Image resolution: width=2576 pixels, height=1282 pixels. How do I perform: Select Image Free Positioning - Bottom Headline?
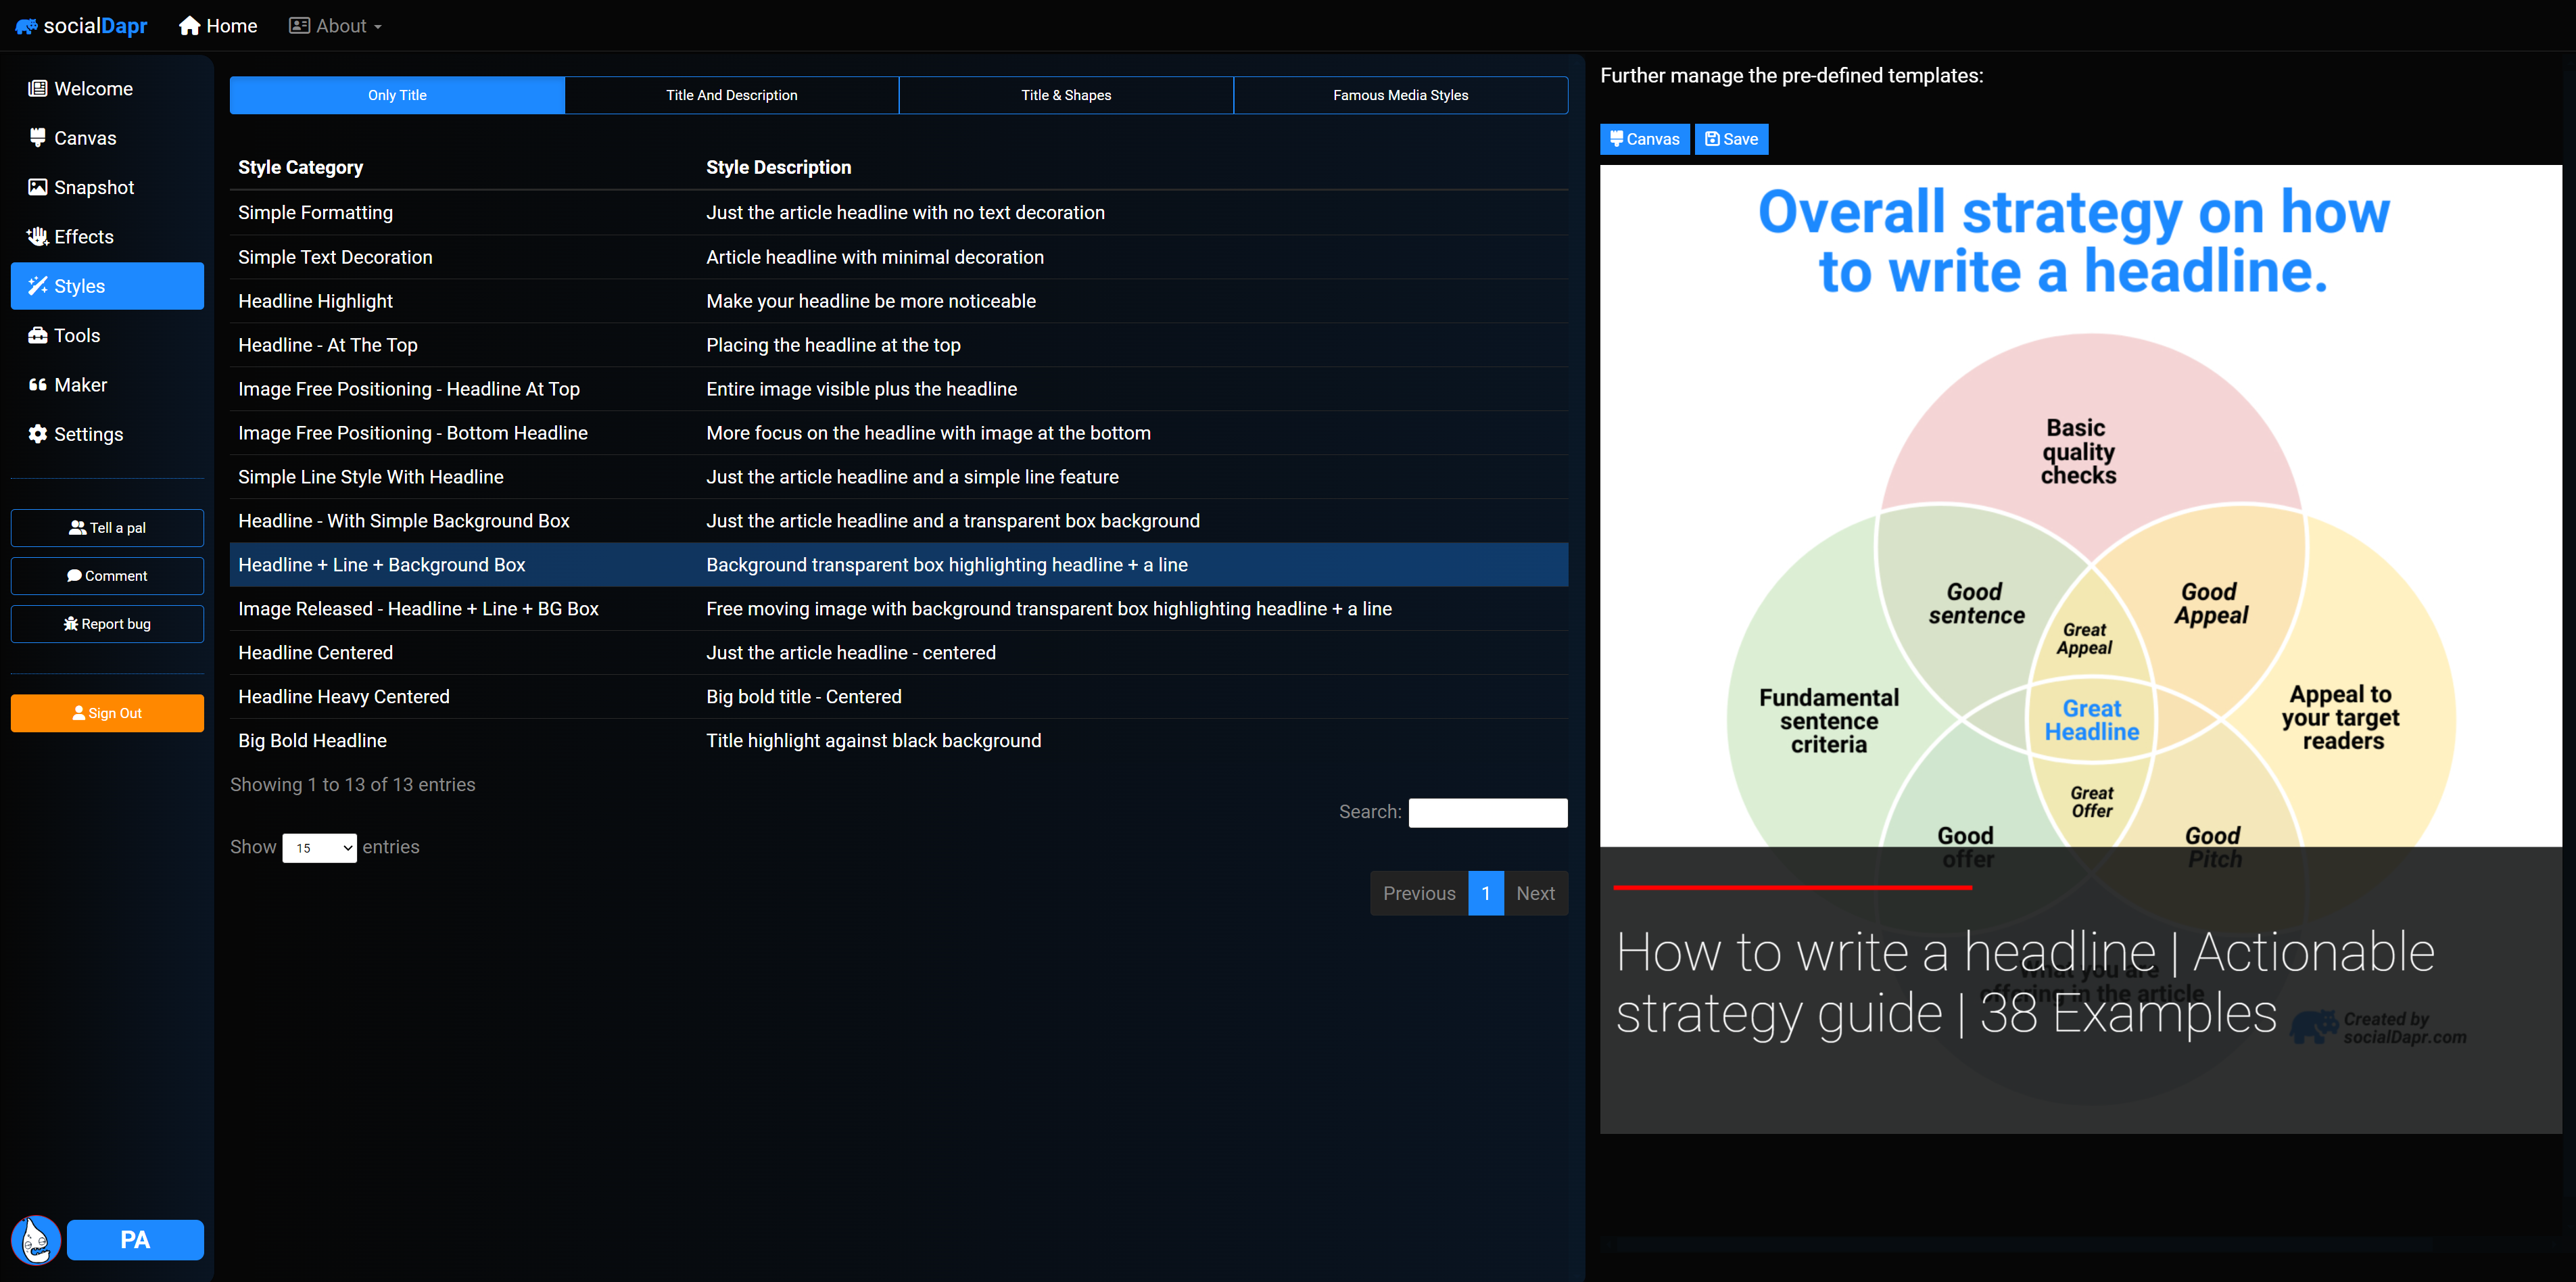click(x=898, y=433)
